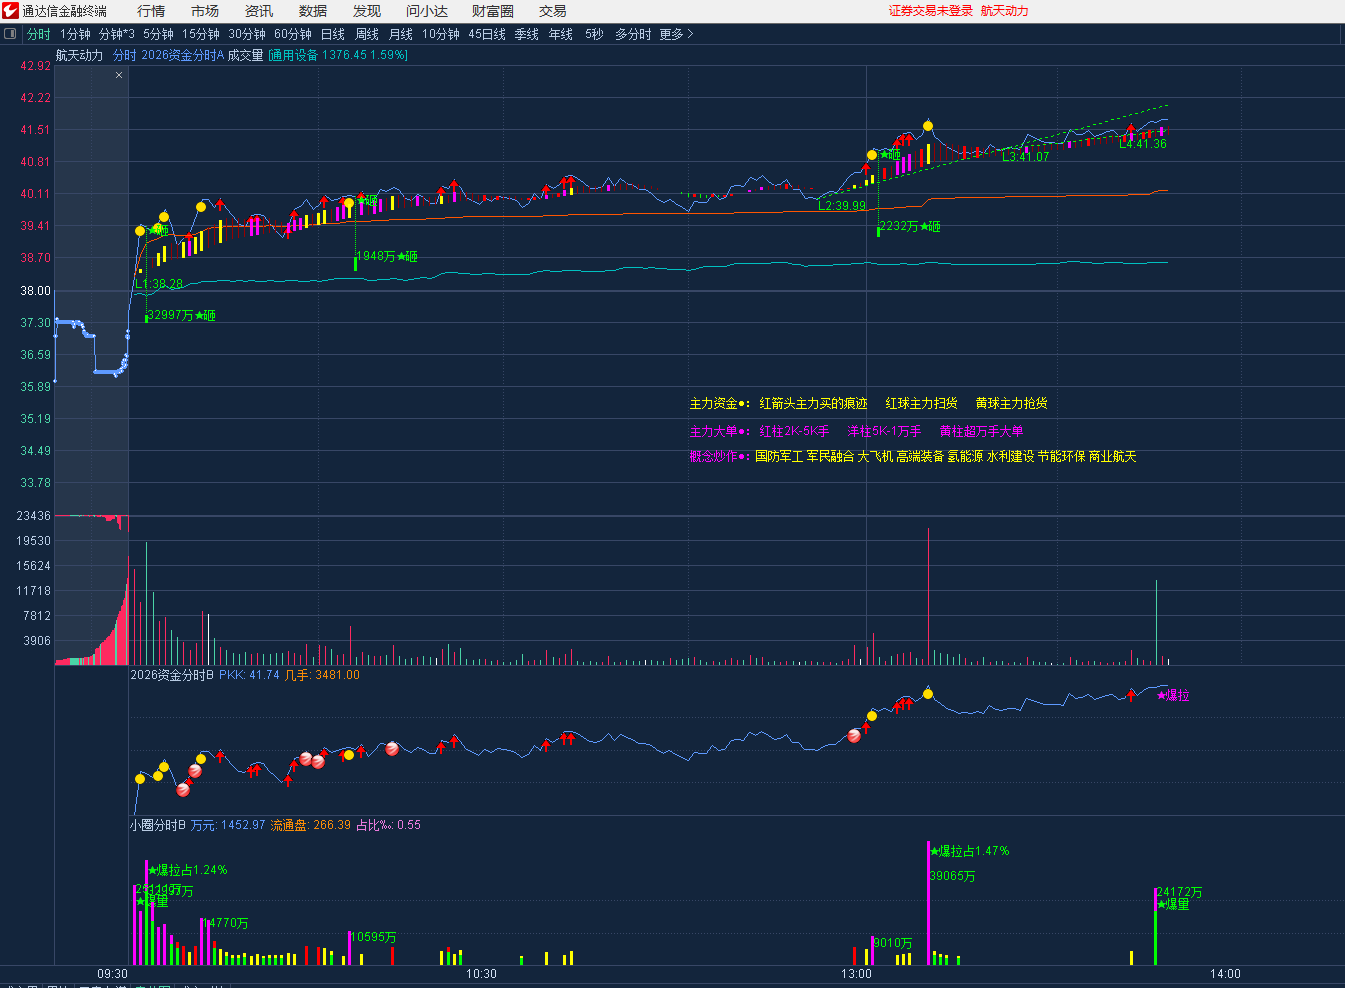Click the ★爆拉占1.47% label
This screenshot has width=1345, height=988.
coord(970,851)
